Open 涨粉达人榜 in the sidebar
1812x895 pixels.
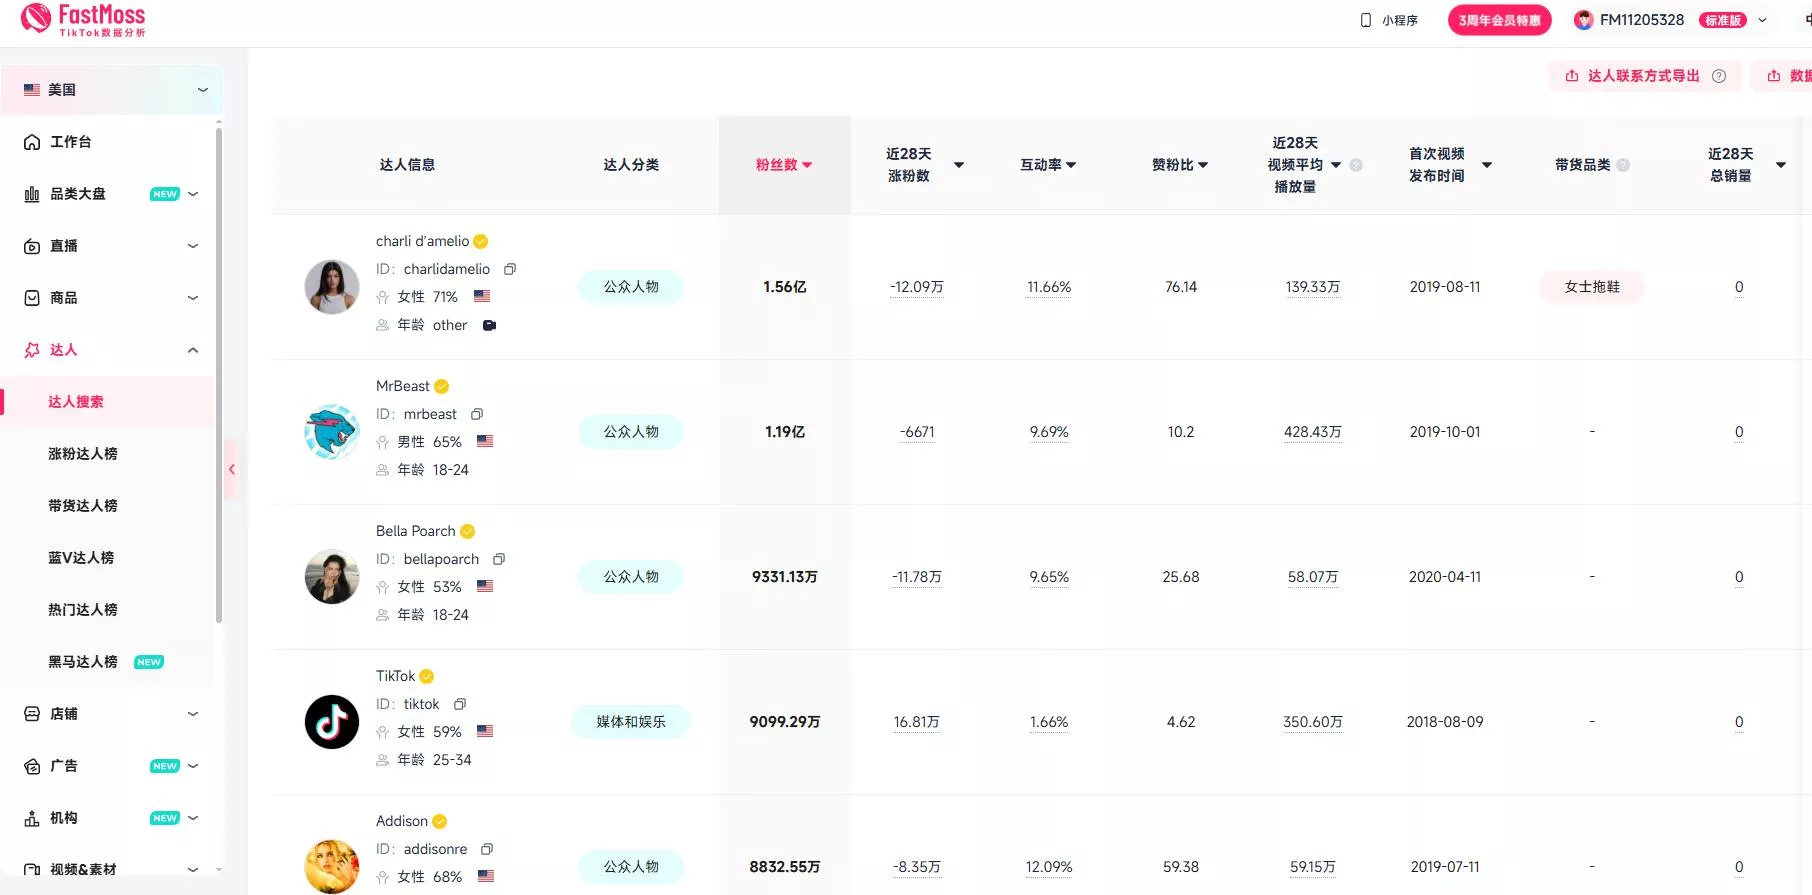pos(83,454)
